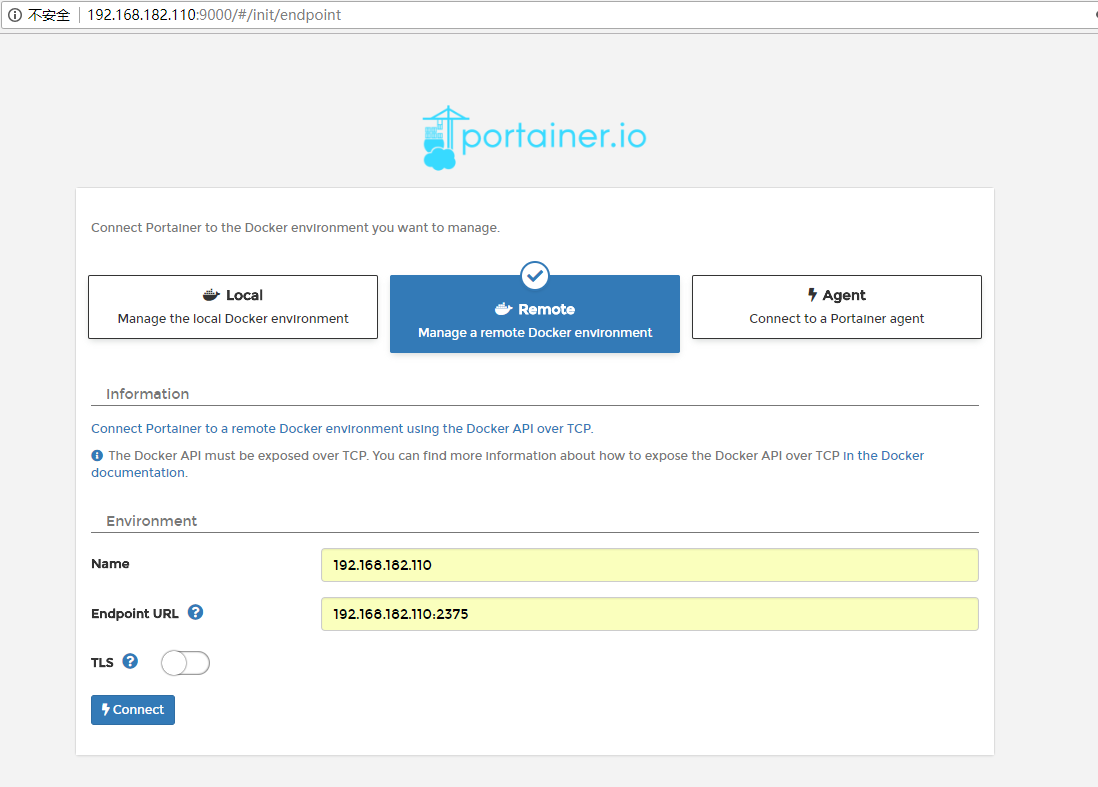
Task: Click the '不安全' security label
Action: [49, 15]
